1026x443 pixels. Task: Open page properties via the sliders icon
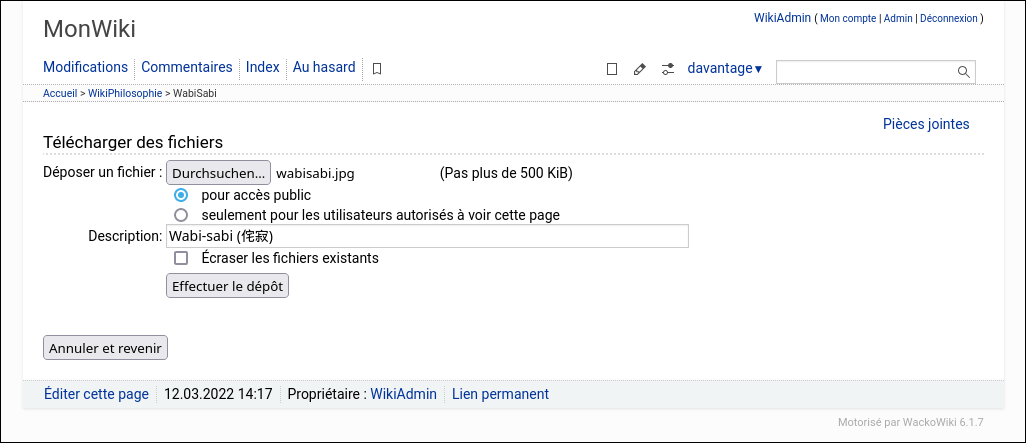tap(668, 69)
